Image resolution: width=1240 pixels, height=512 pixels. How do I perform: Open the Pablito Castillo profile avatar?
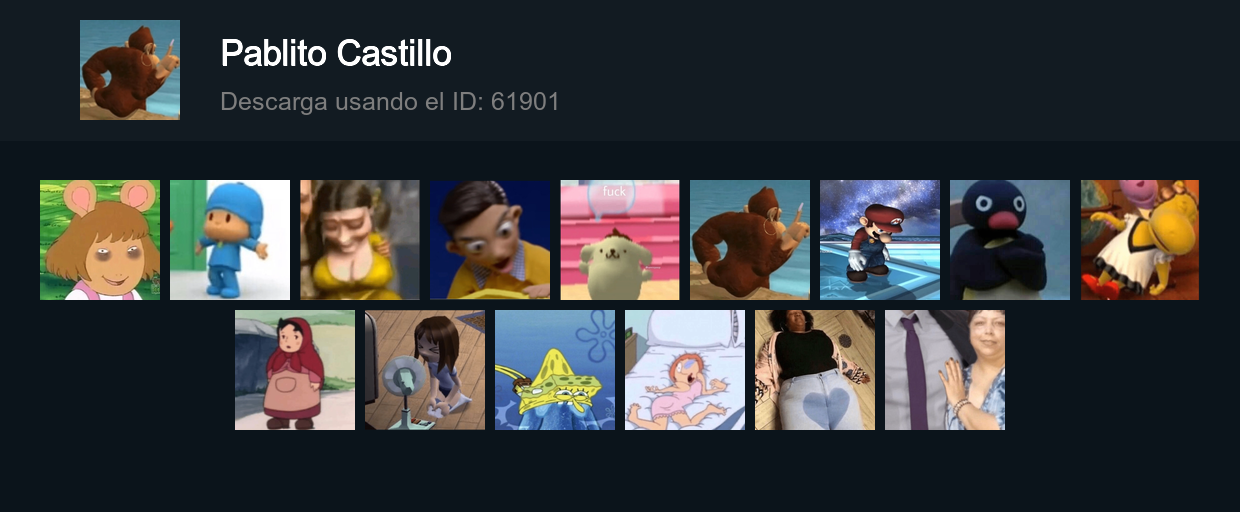click(130, 70)
